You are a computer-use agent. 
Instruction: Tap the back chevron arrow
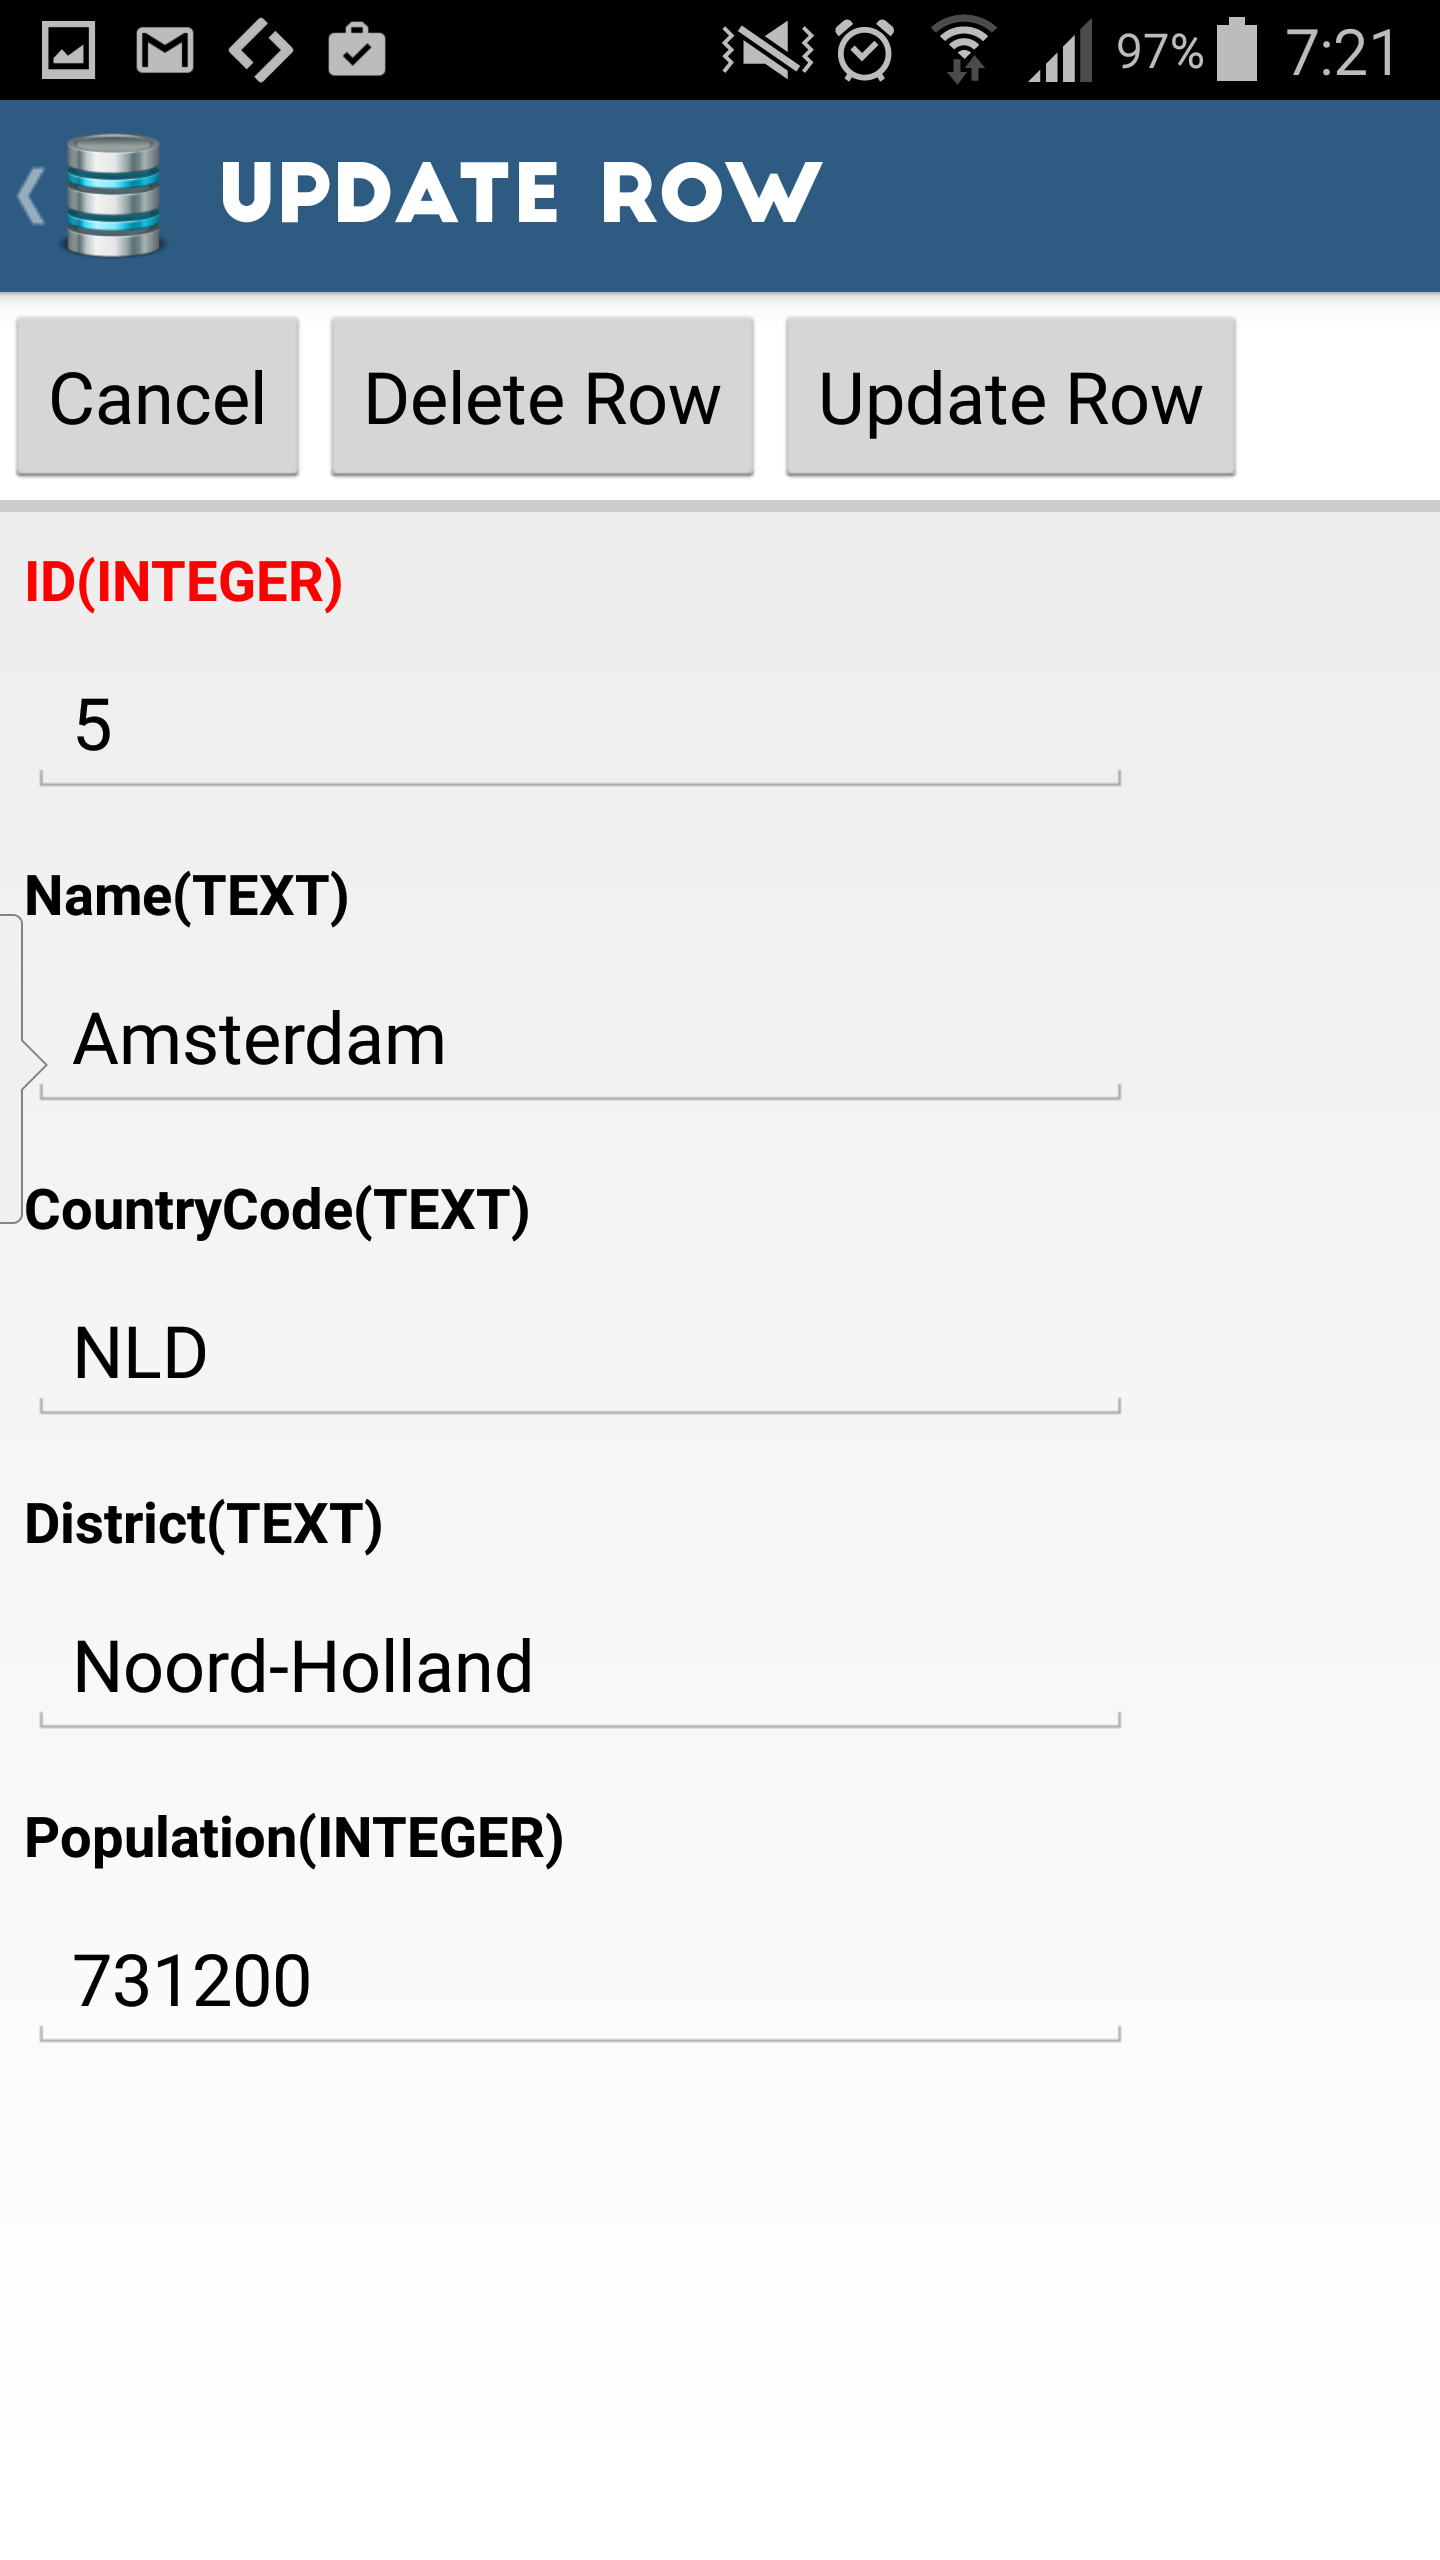(x=30, y=195)
